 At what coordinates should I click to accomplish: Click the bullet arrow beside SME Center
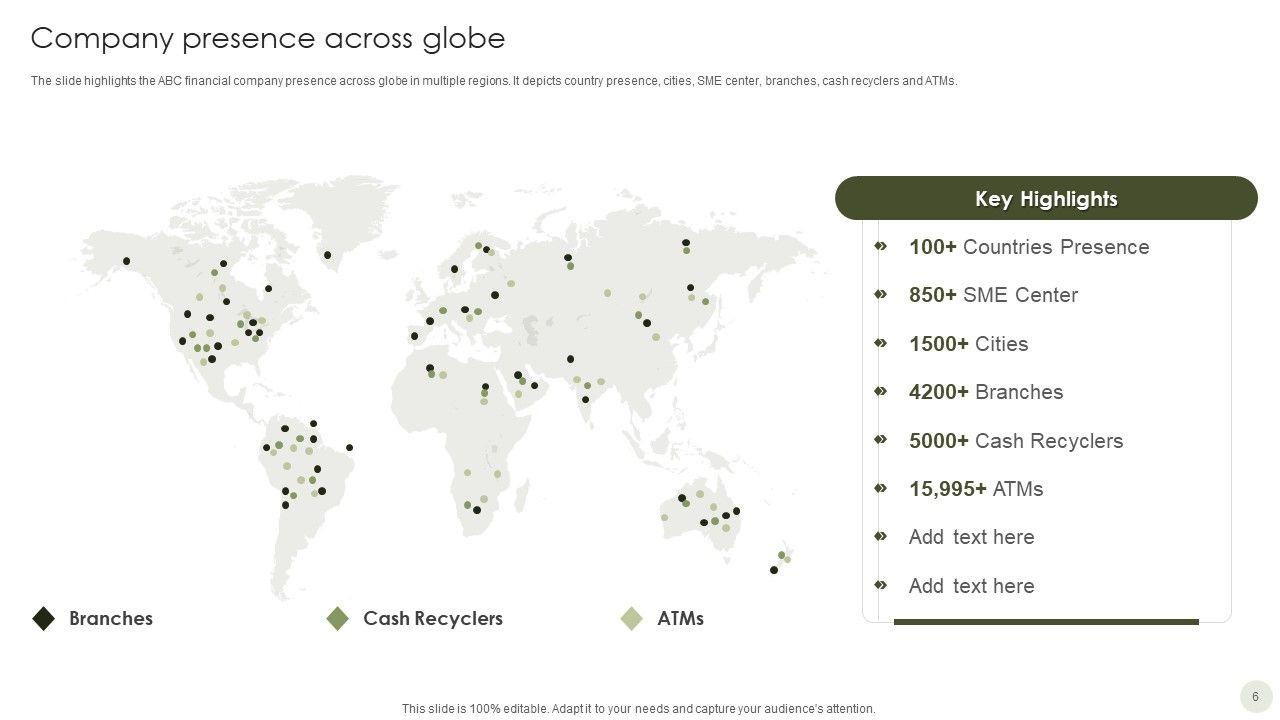(x=881, y=294)
